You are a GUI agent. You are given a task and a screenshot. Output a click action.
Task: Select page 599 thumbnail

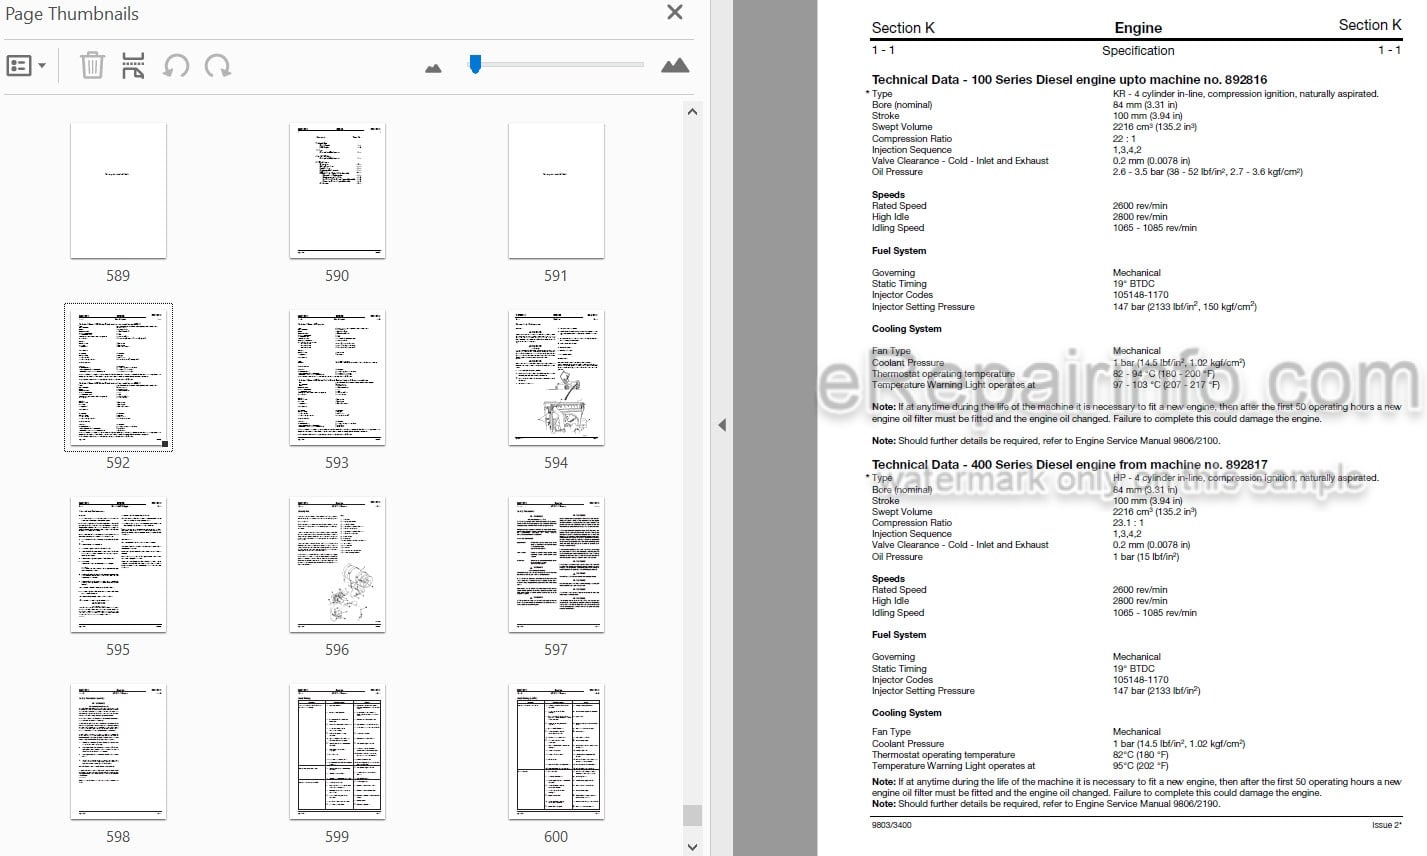pyautogui.click(x=337, y=752)
